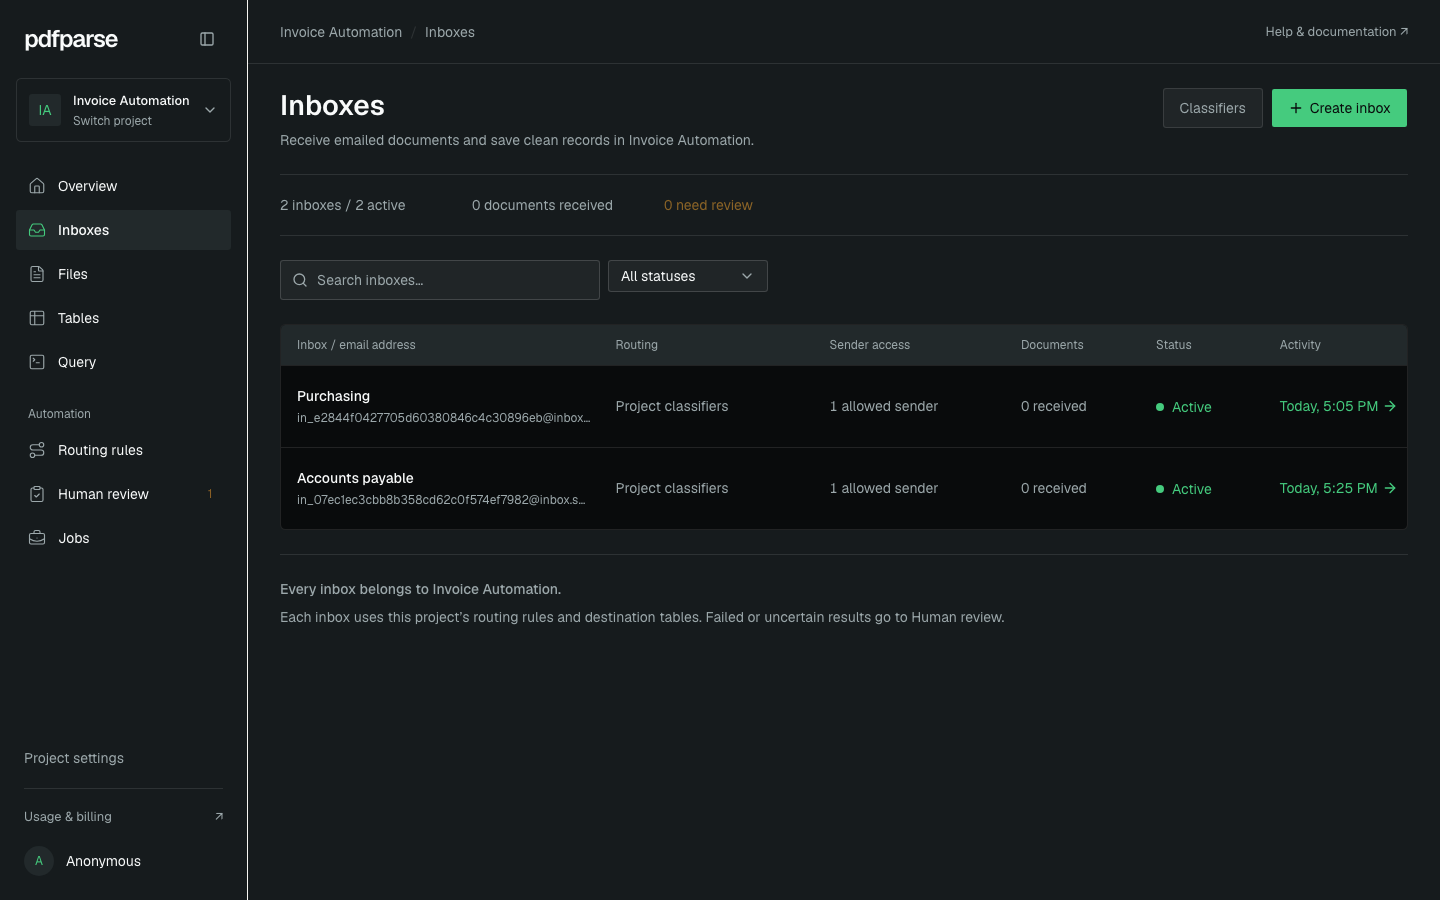This screenshot has height=900, width=1440.
Task: Click the arrow icon after 5:25 PM
Action: 1390,488
